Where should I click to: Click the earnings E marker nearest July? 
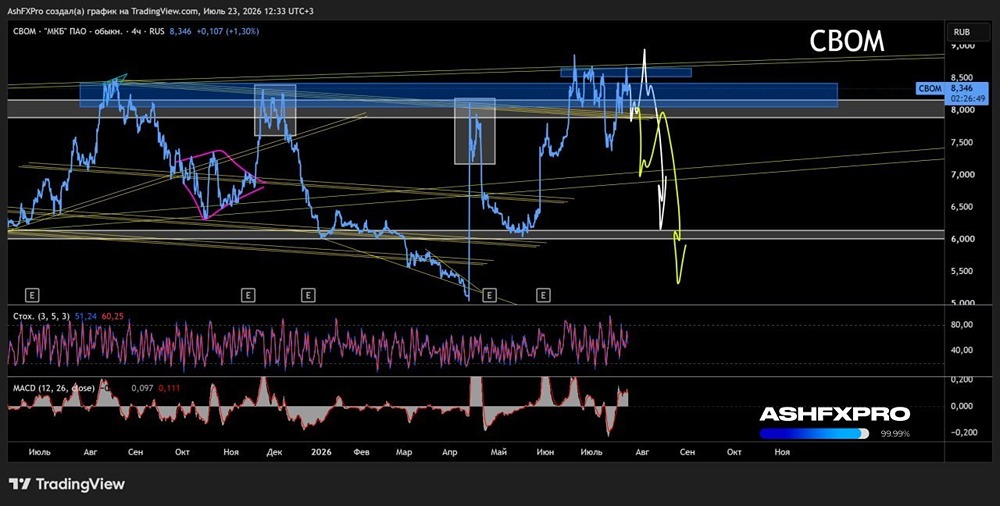(32, 295)
